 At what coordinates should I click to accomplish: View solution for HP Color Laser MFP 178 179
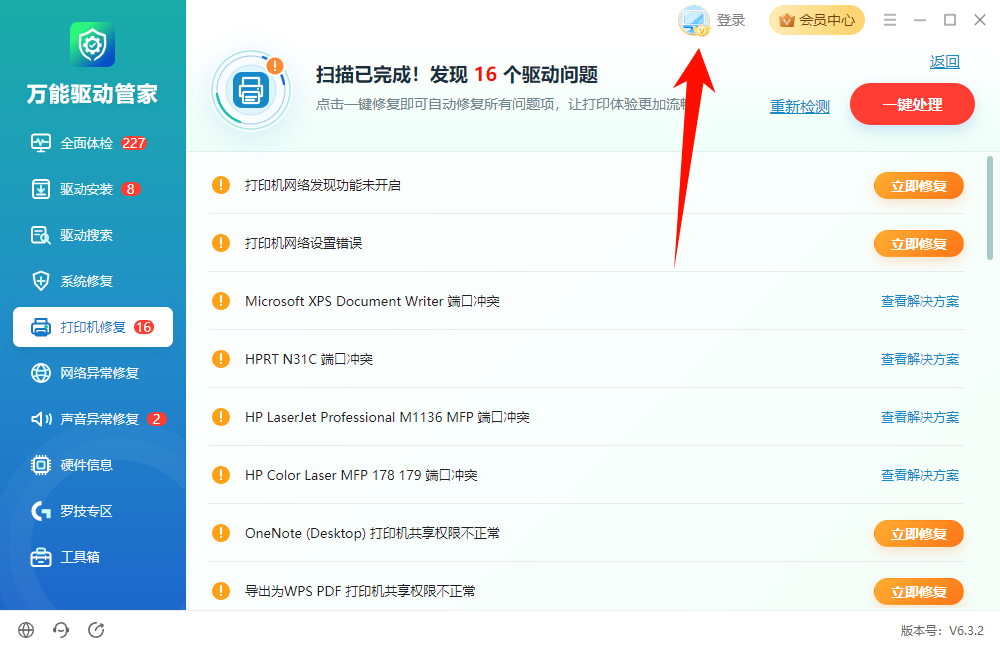[x=920, y=475]
